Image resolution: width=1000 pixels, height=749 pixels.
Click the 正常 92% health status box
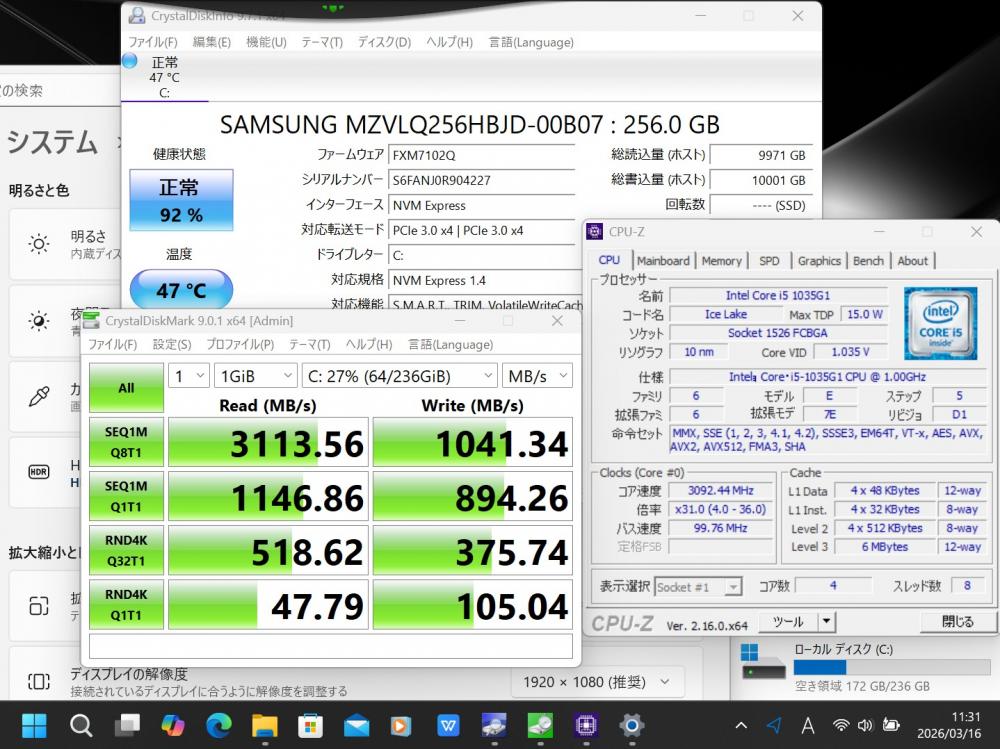(181, 200)
